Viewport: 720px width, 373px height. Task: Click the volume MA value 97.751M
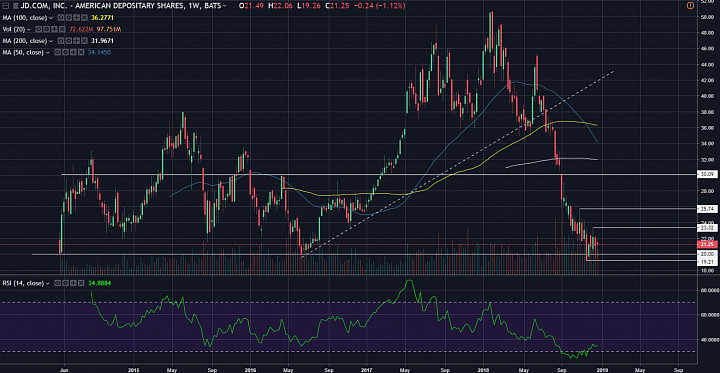pyautogui.click(x=109, y=29)
